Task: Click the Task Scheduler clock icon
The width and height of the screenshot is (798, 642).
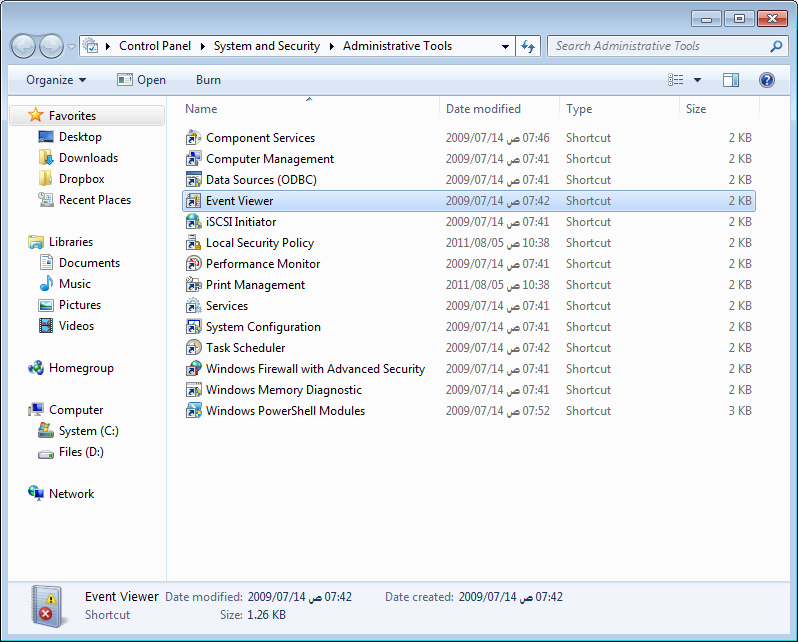Action: click(194, 348)
